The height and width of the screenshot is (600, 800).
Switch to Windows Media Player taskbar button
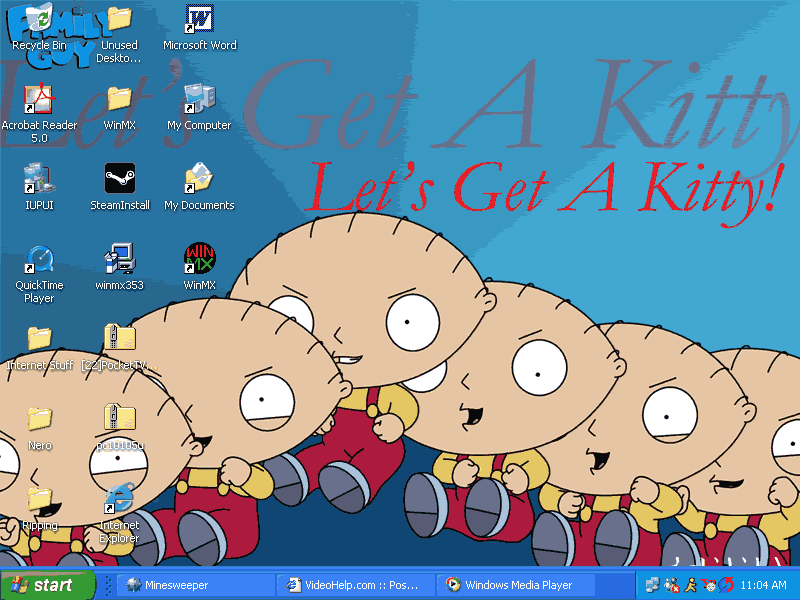[516, 585]
